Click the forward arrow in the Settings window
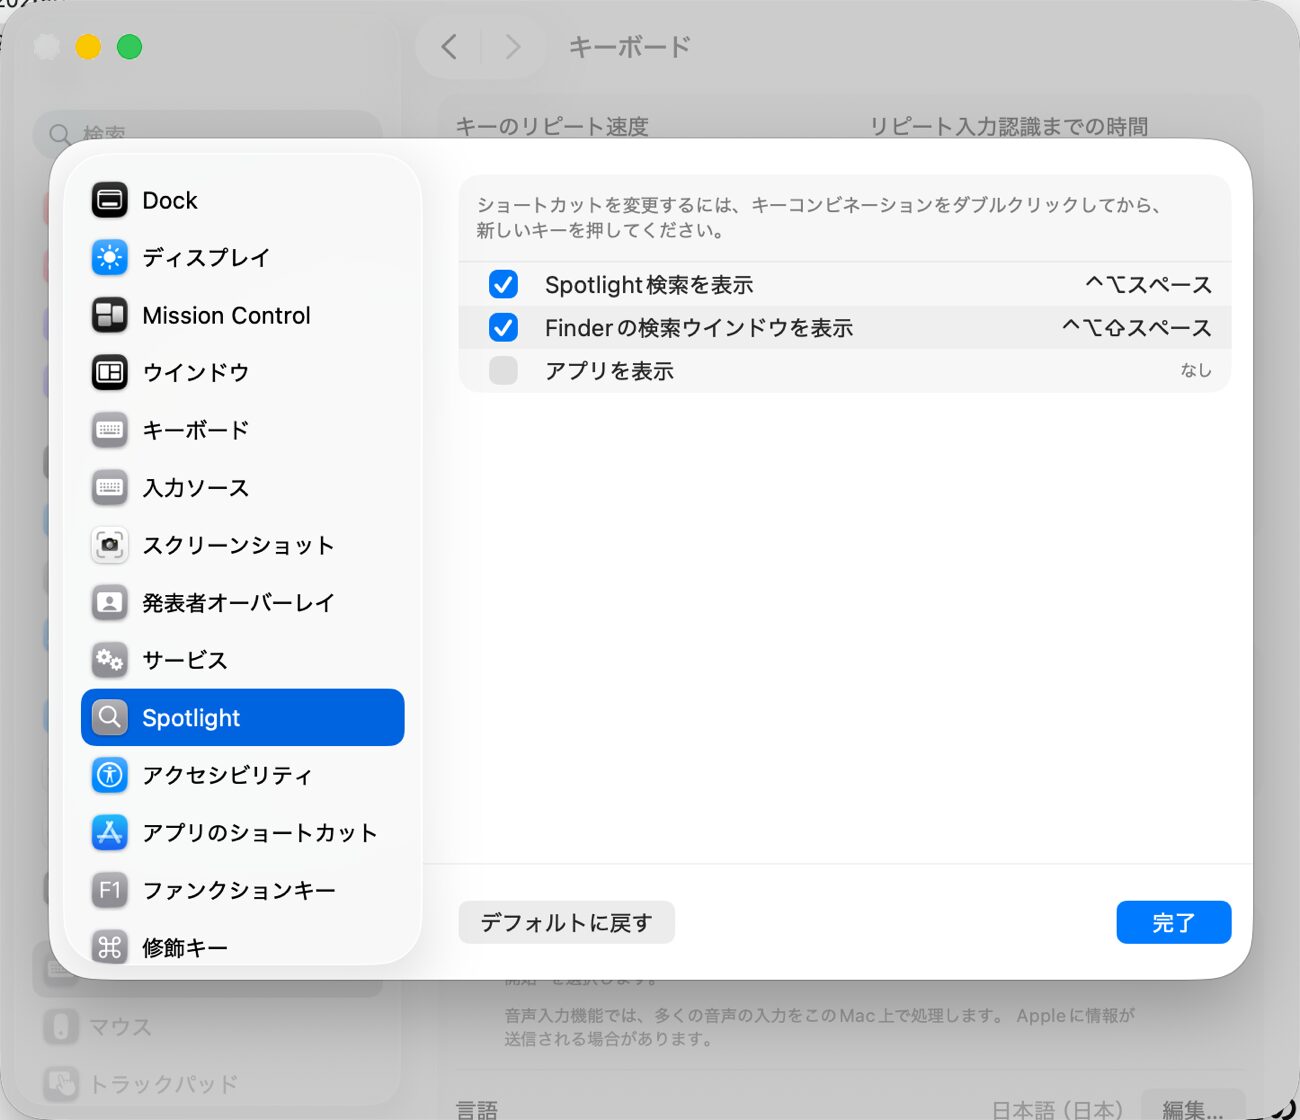 point(513,46)
